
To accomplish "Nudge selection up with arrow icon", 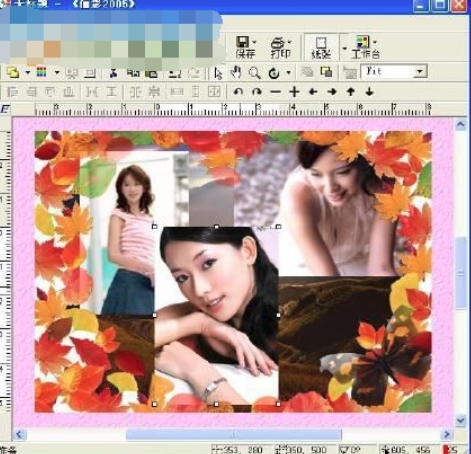I will click(351, 92).
